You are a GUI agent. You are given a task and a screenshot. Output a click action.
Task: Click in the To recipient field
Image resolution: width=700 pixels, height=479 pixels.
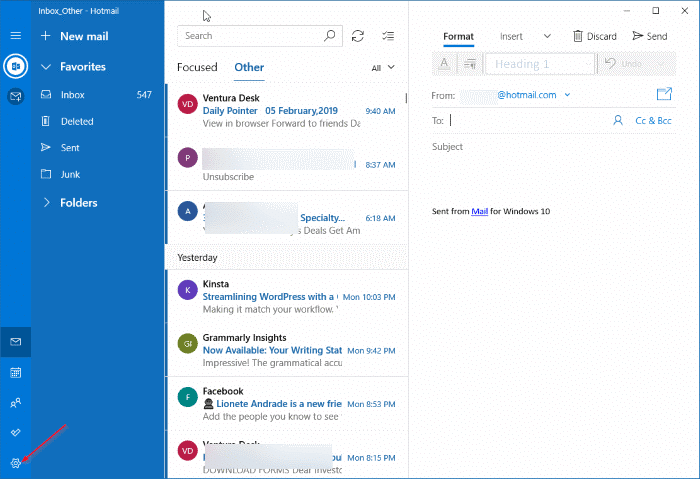(x=527, y=121)
